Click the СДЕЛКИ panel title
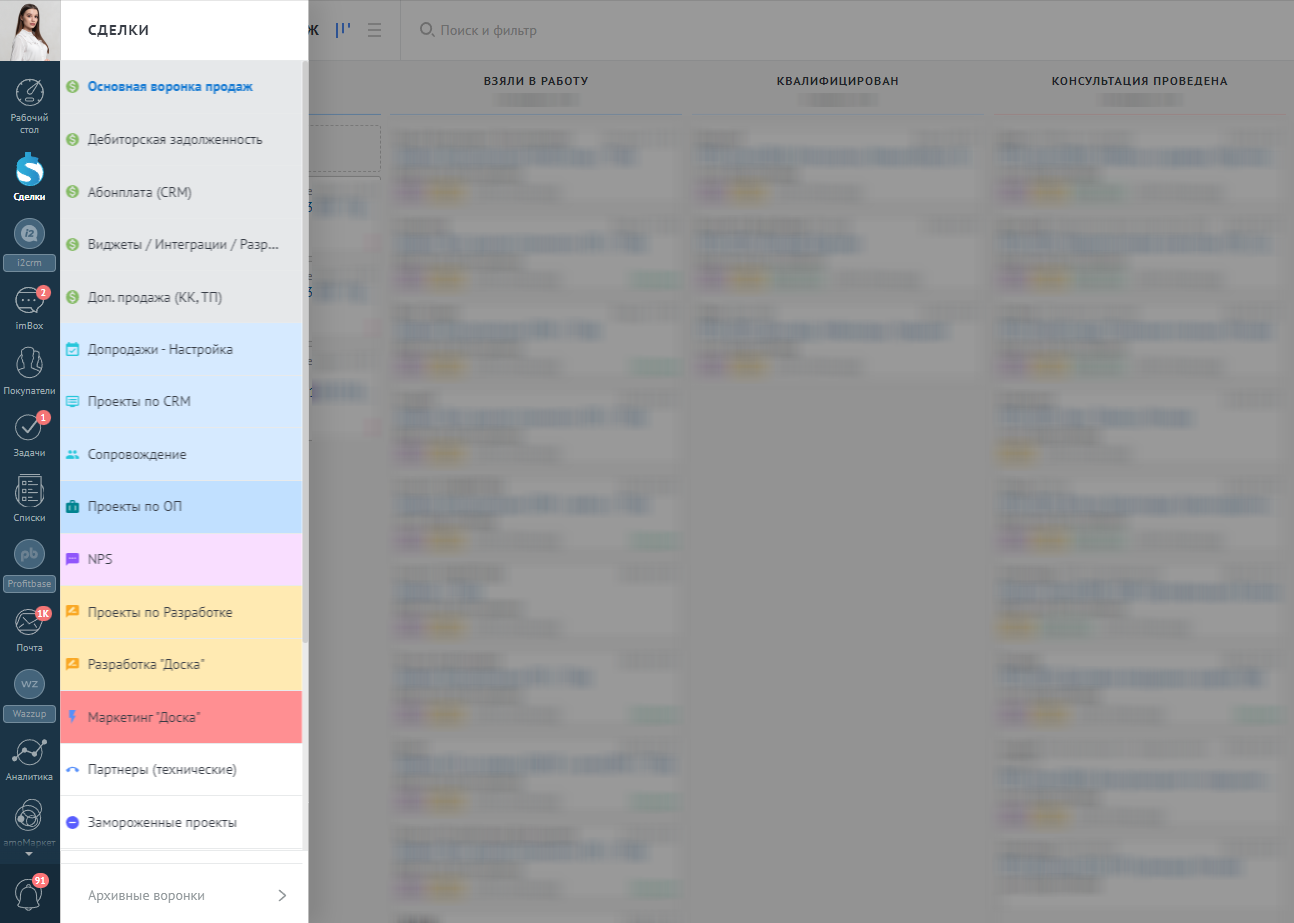The height and width of the screenshot is (923, 1294). 118,31
